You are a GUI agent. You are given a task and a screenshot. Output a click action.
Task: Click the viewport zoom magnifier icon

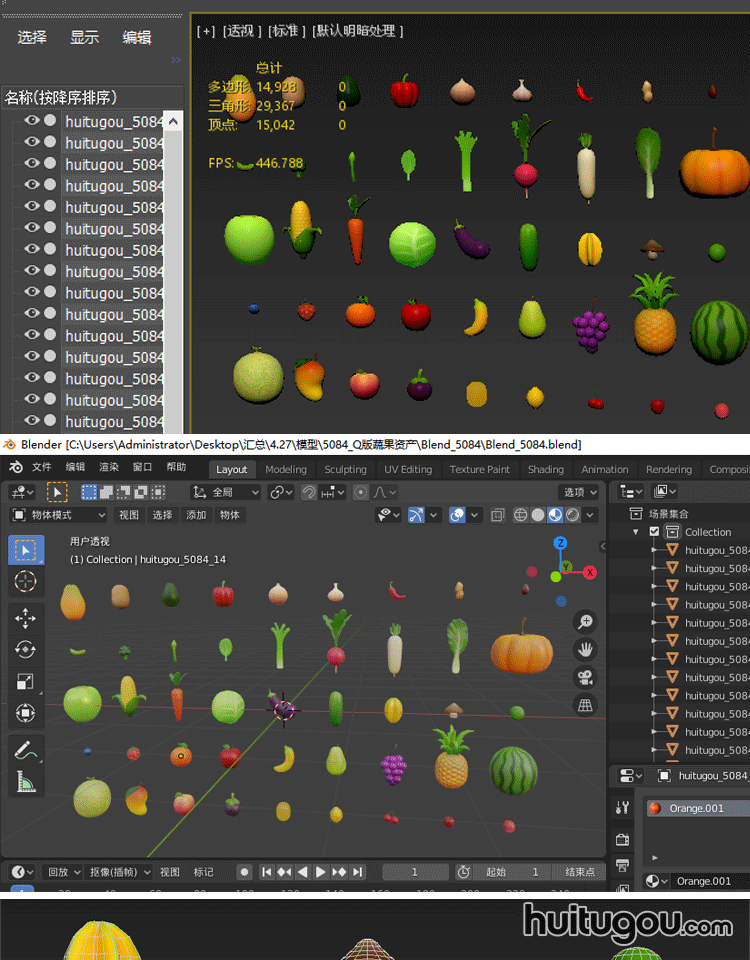586,622
